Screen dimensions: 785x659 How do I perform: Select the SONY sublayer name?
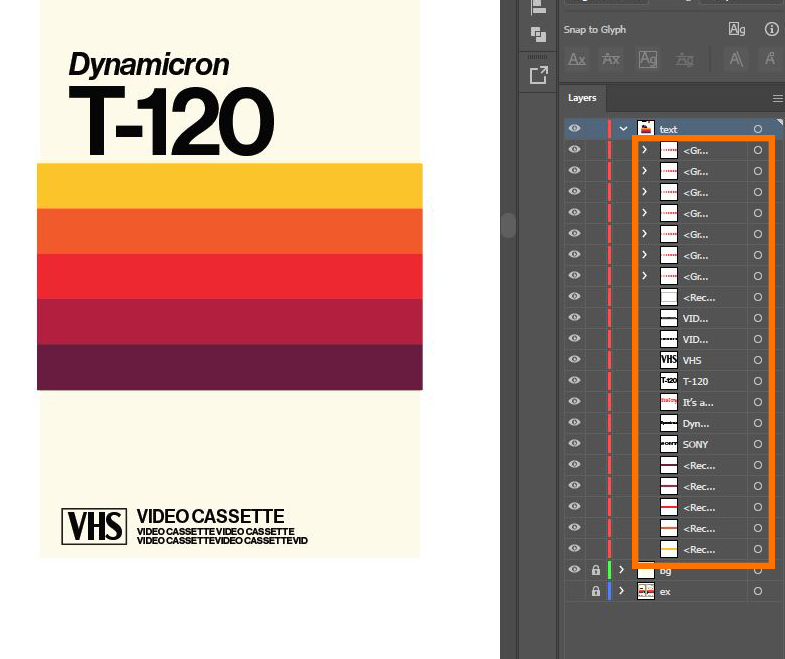[x=695, y=445]
